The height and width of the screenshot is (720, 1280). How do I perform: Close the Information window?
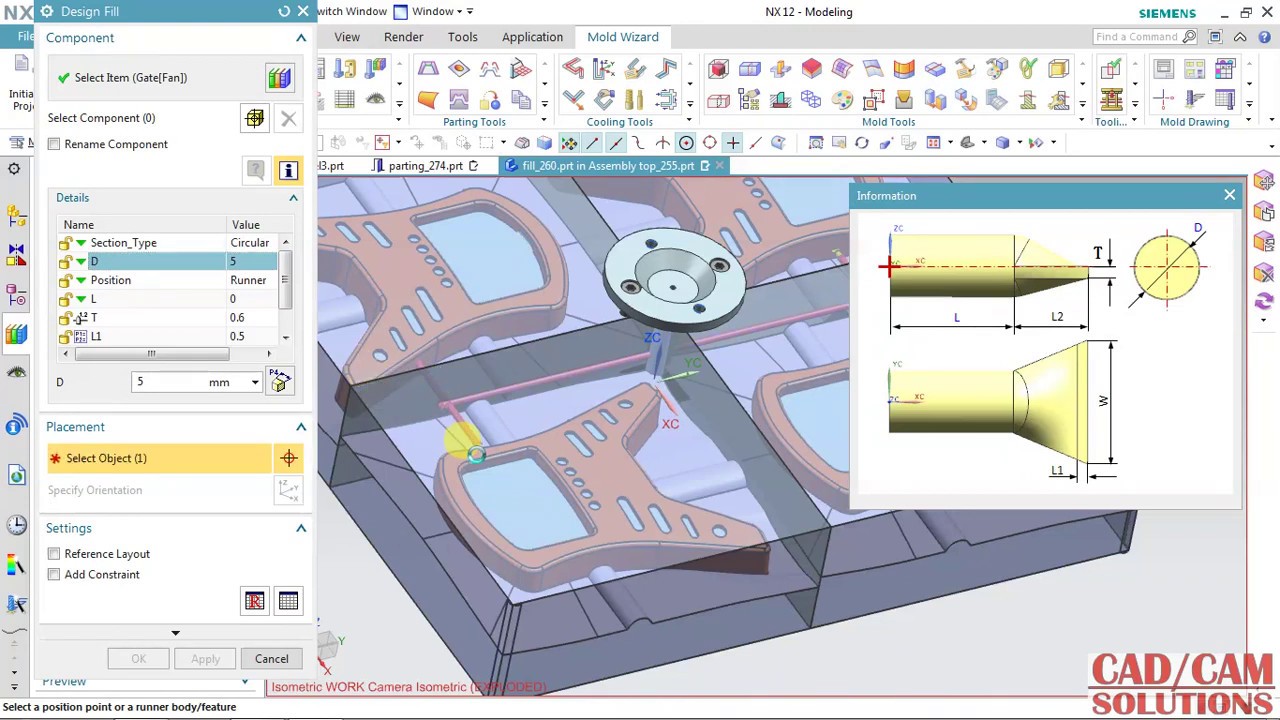[x=1229, y=195]
